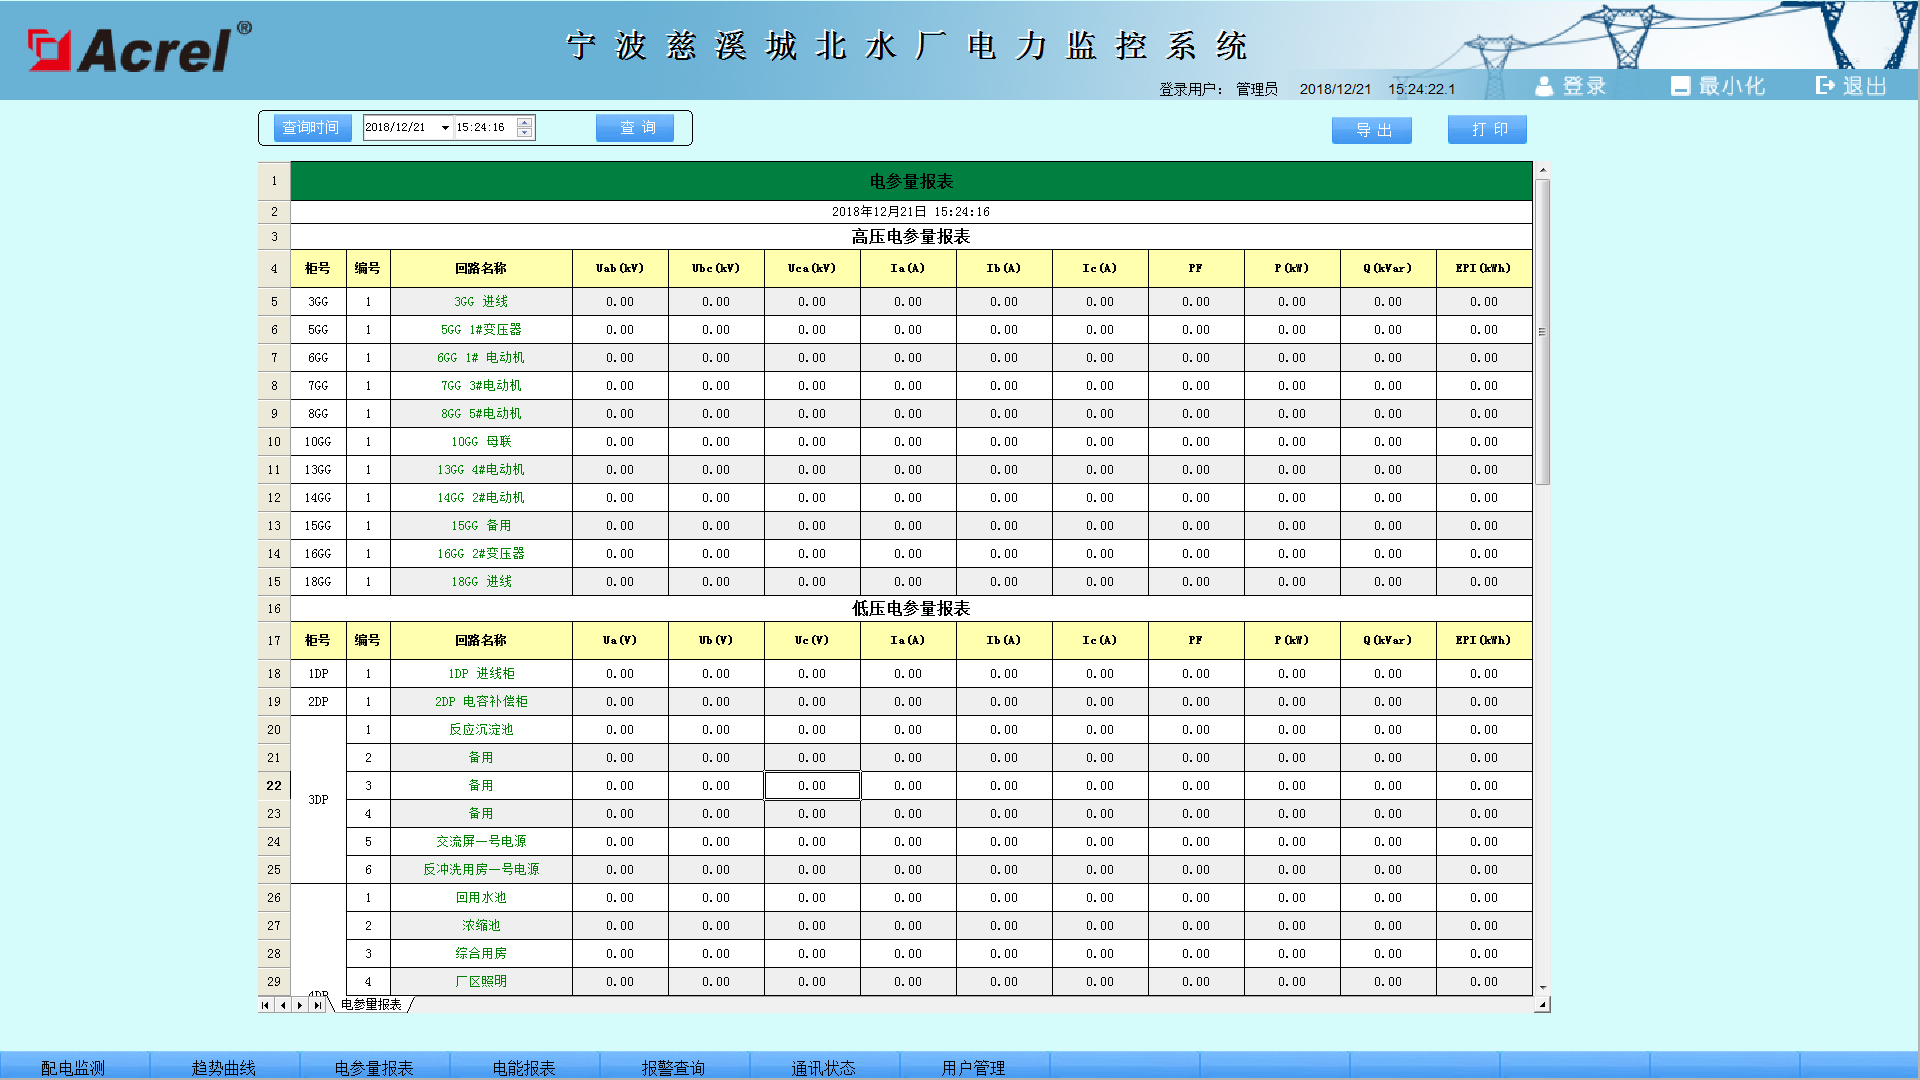The image size is (1920, 1080).
Task: Click 18GG 进线 circuit cell
Action: pyautogui.click(x=481, y=582)
